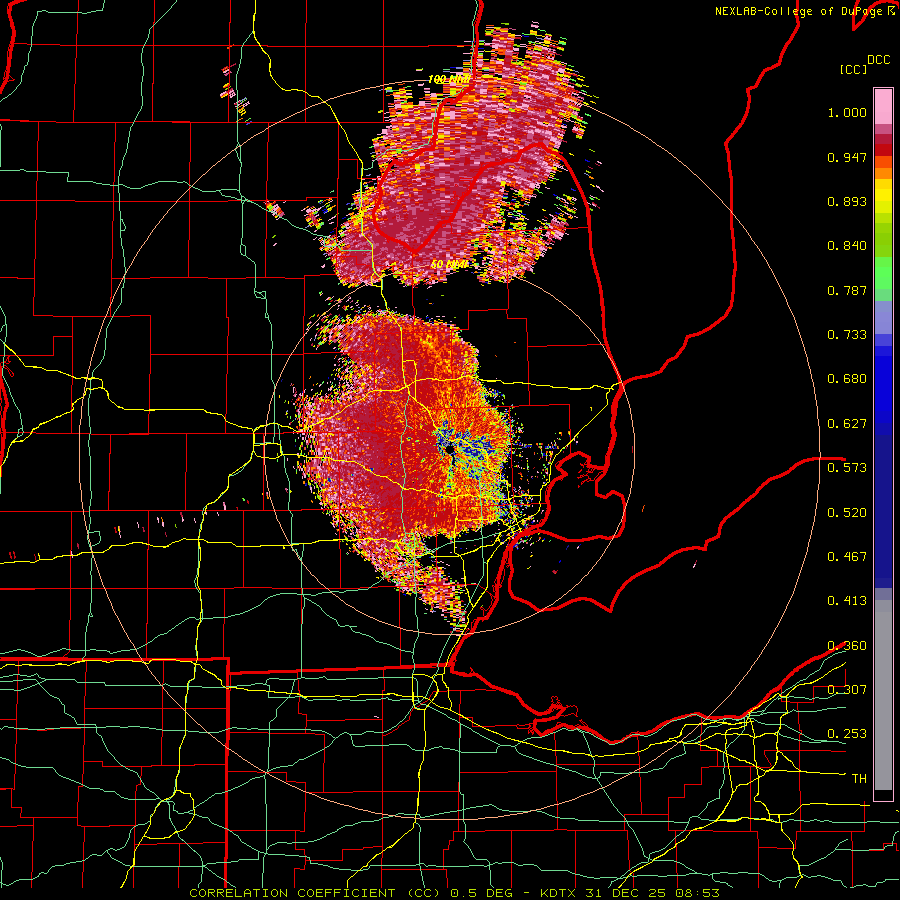
Task: Click the 0.893 legend value
Action: pos(847,201)
